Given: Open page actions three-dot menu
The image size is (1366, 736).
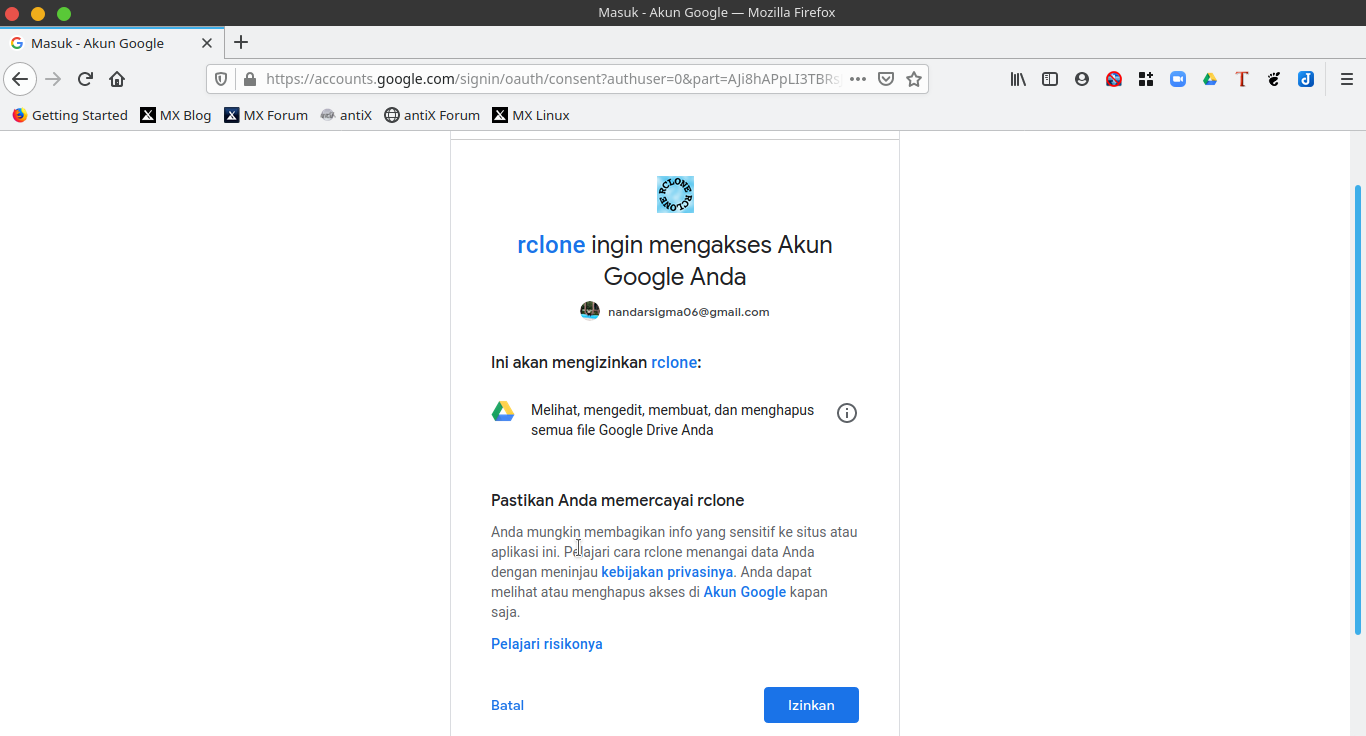Looking at the screenshot, I should (857, 79).
